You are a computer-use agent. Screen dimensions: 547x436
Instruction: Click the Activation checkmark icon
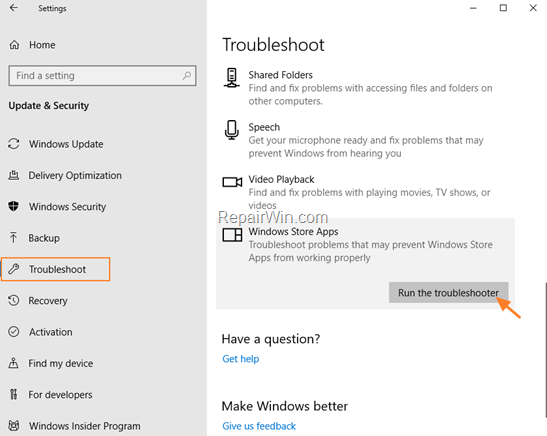click(14, 332)
